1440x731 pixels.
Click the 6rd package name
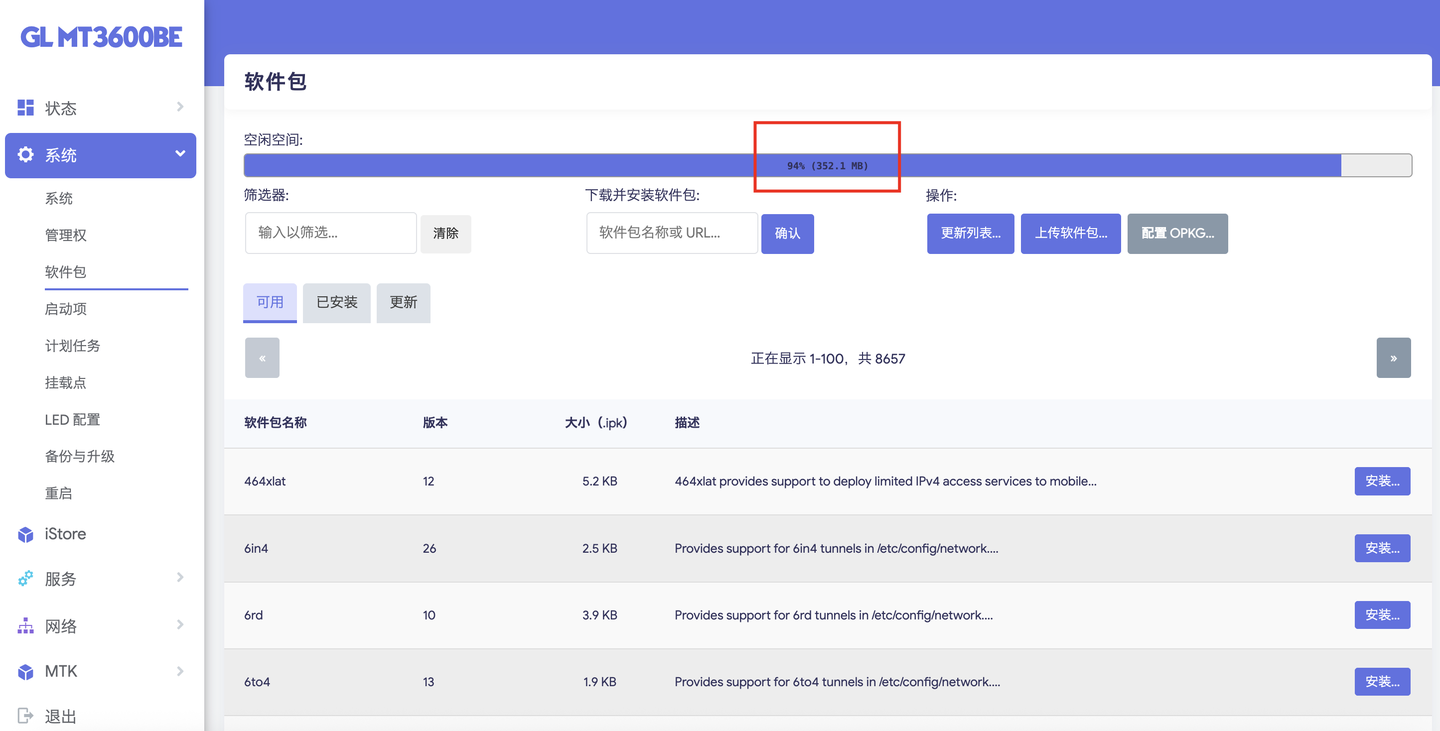[x=253, y=615]
